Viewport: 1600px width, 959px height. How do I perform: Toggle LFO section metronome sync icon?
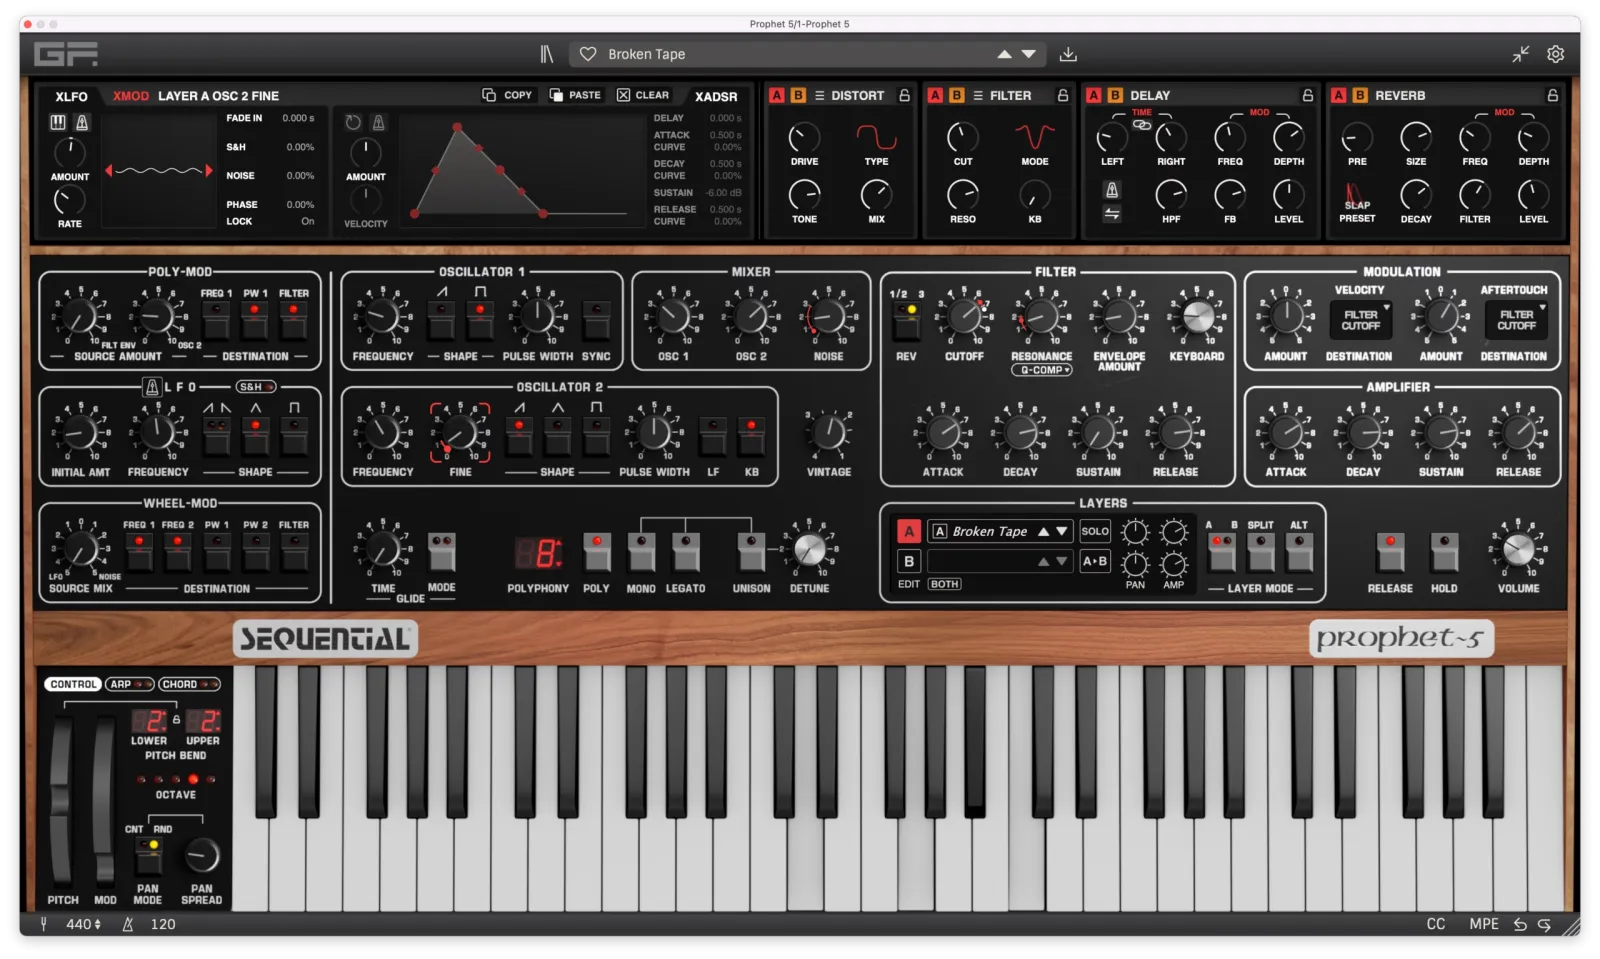point(152,387)
